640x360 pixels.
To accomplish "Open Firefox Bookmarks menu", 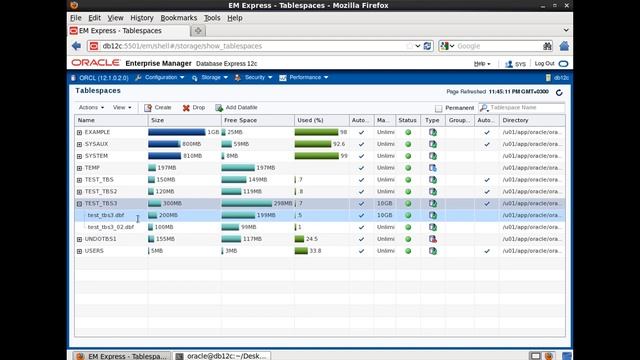I will click(x=178, y=18).
